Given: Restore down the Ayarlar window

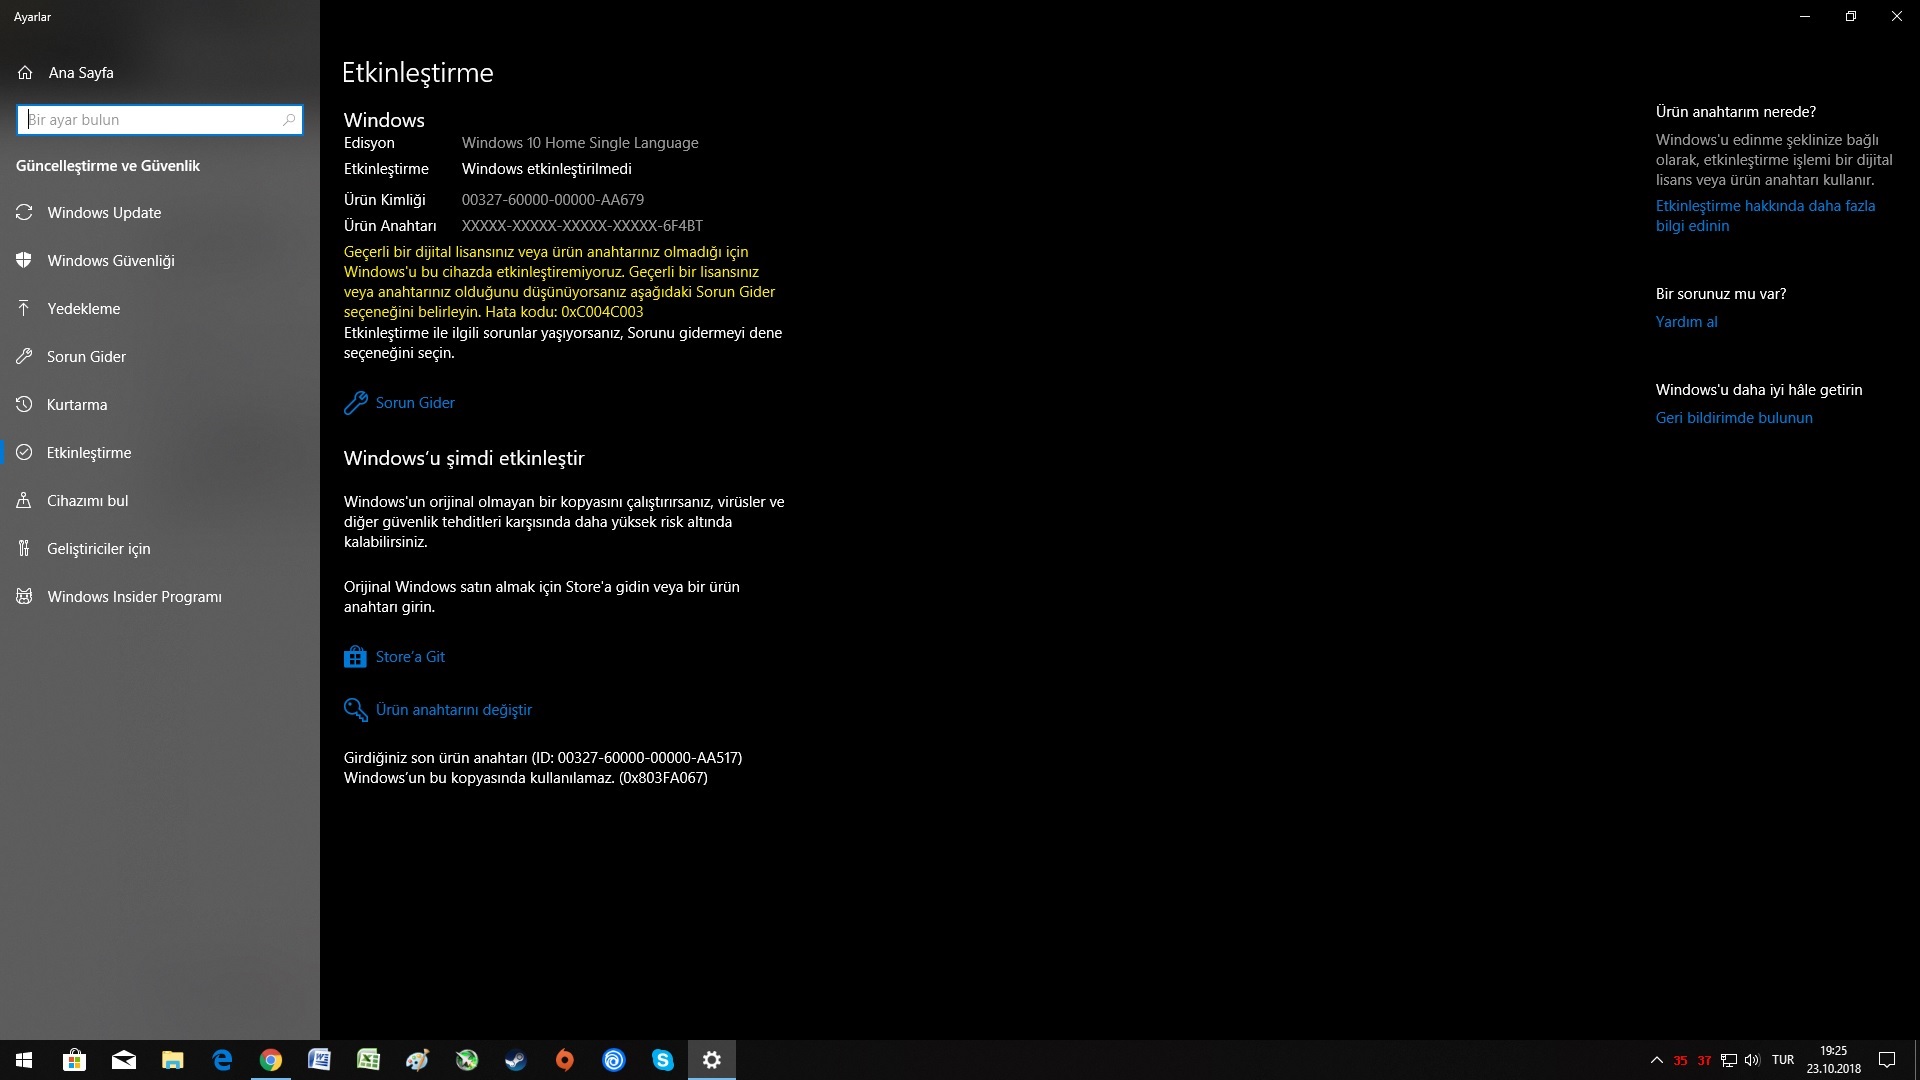Looking at the screenshot, I should [x=1851, y=16].
